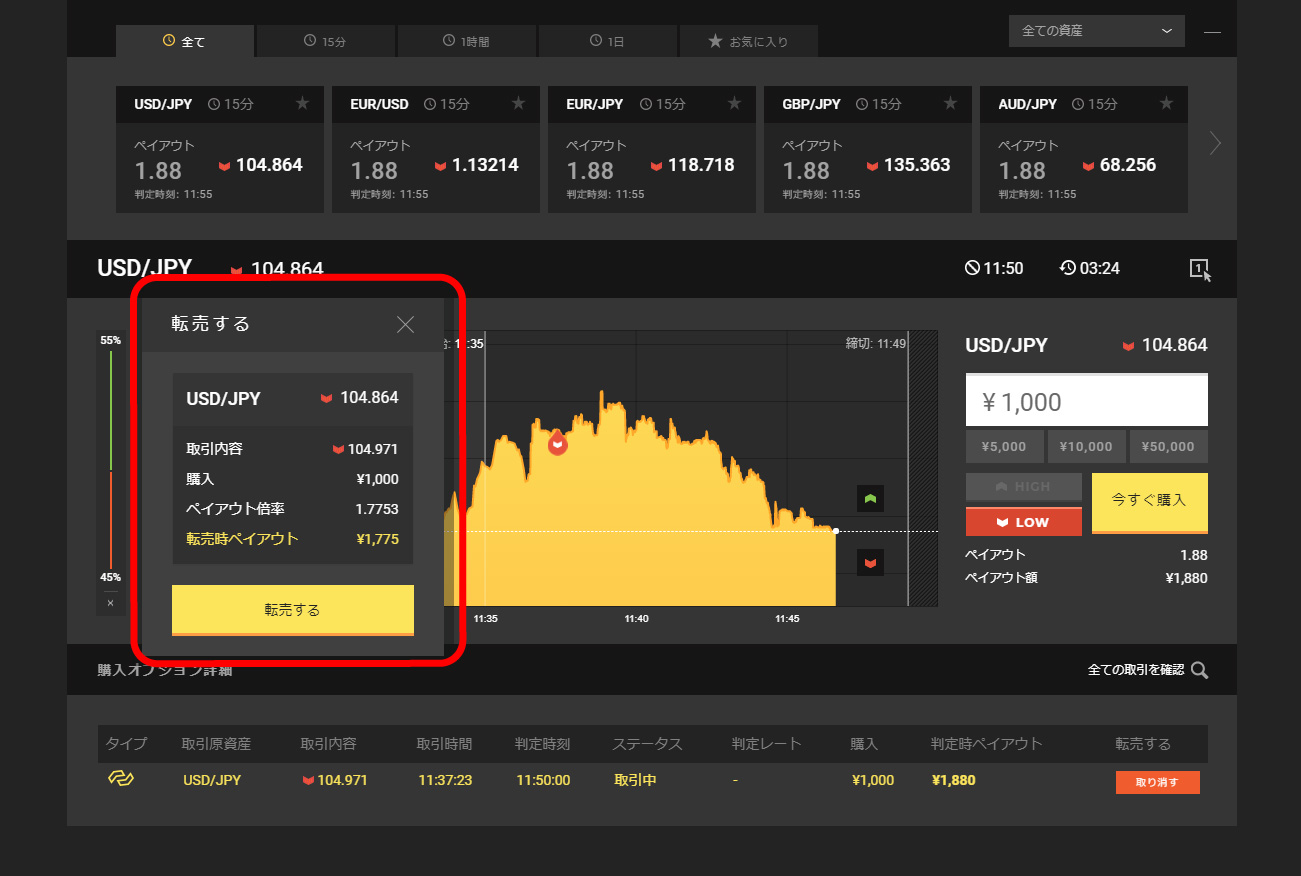
Task: Click the red LOW arrow on chart
Action: coord(870,564)
